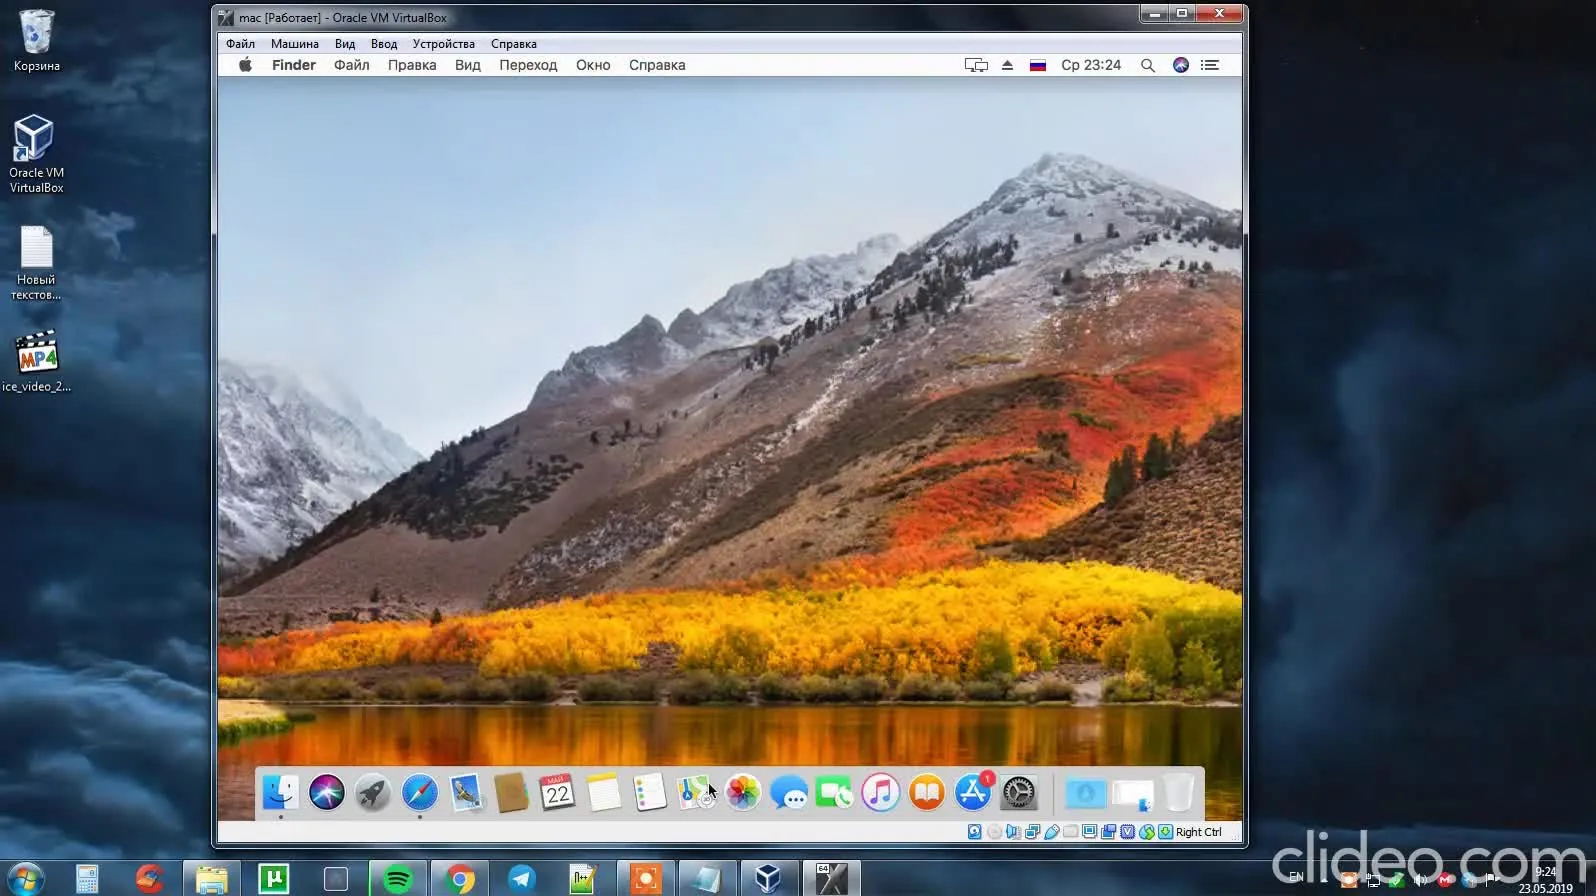Viewport: 1596px width, 896px height.
Task: Open Mail stamp icon in dock
Action: click(x=466, y=793)
